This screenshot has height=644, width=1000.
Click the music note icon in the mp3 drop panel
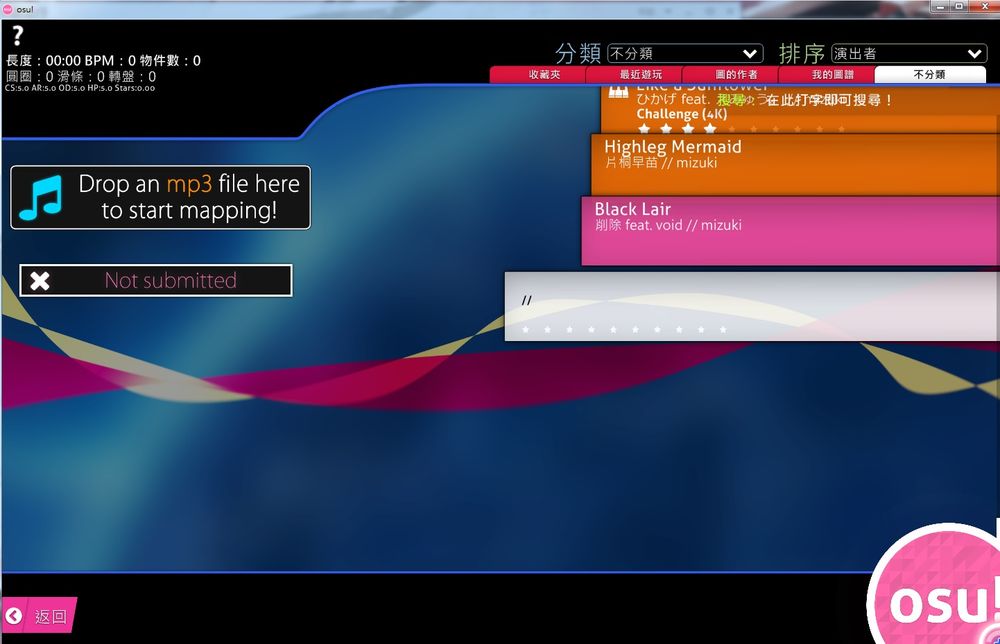(40, 197)
